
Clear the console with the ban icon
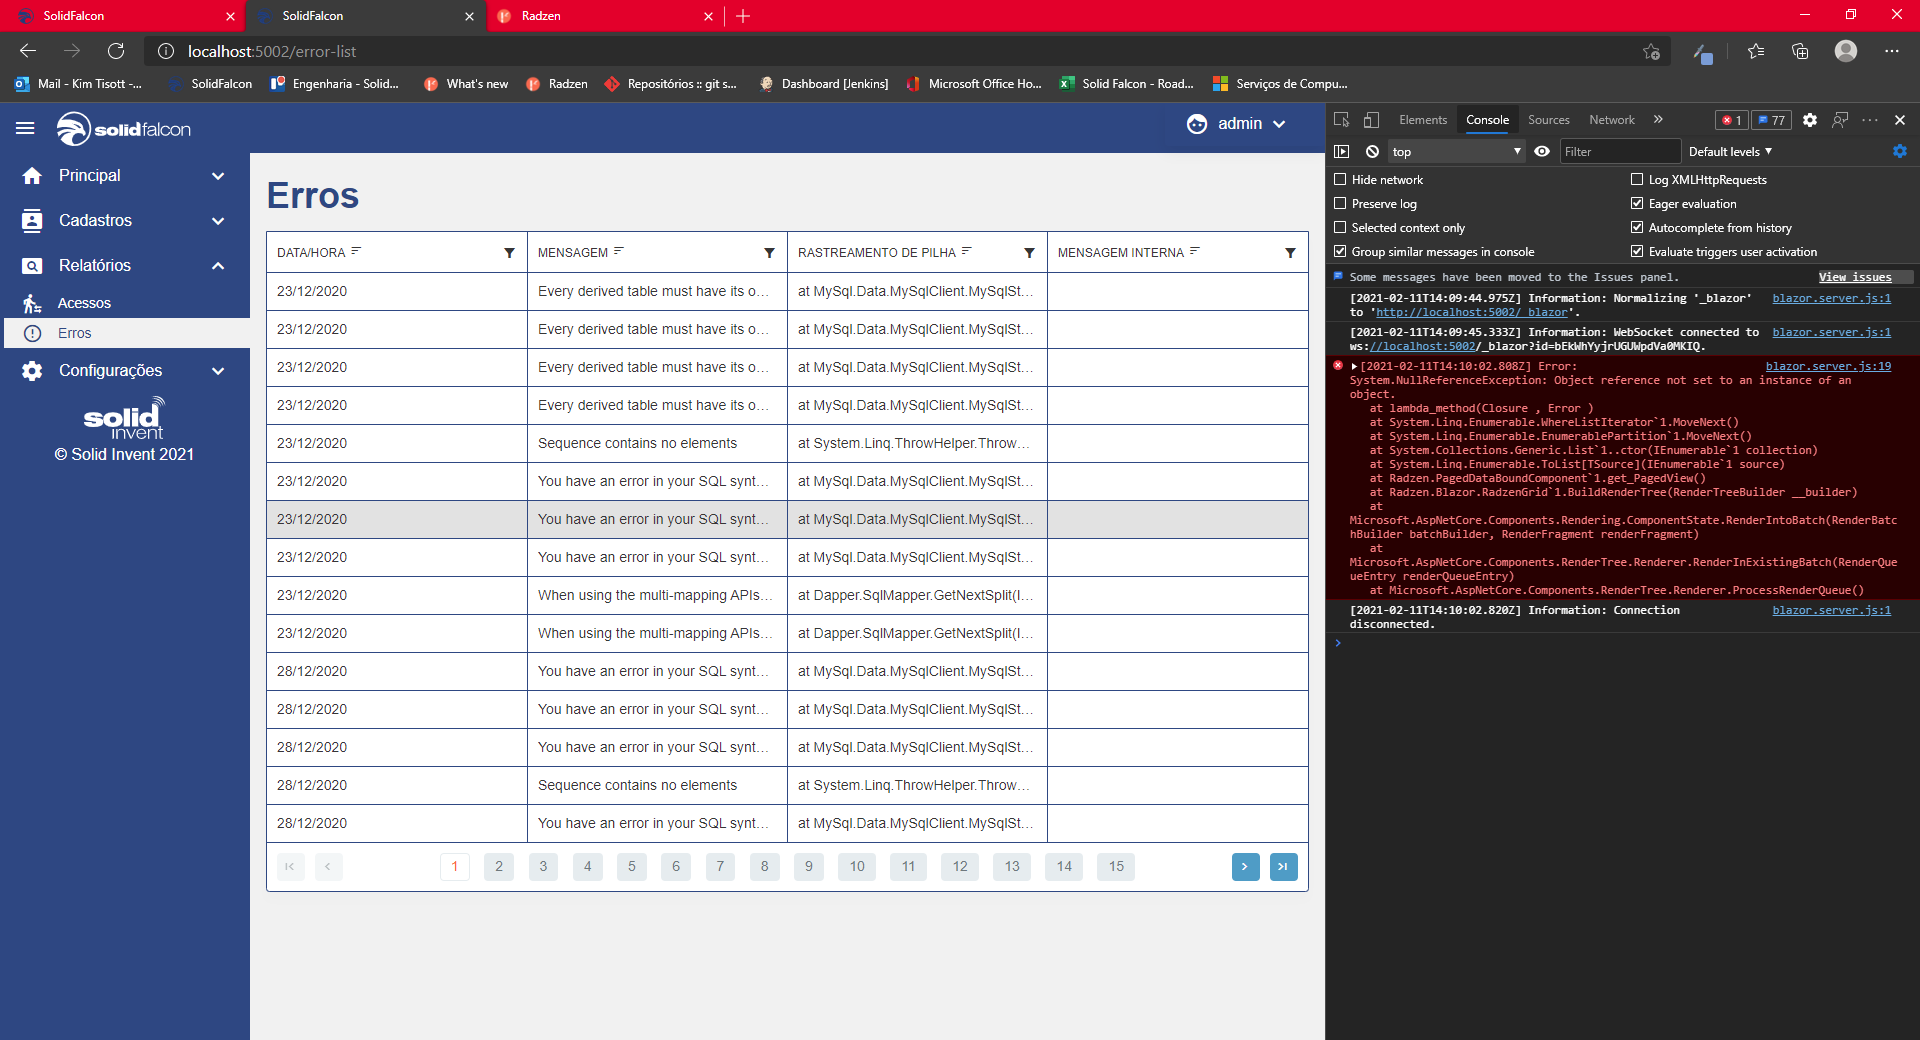coord(1372,152)
